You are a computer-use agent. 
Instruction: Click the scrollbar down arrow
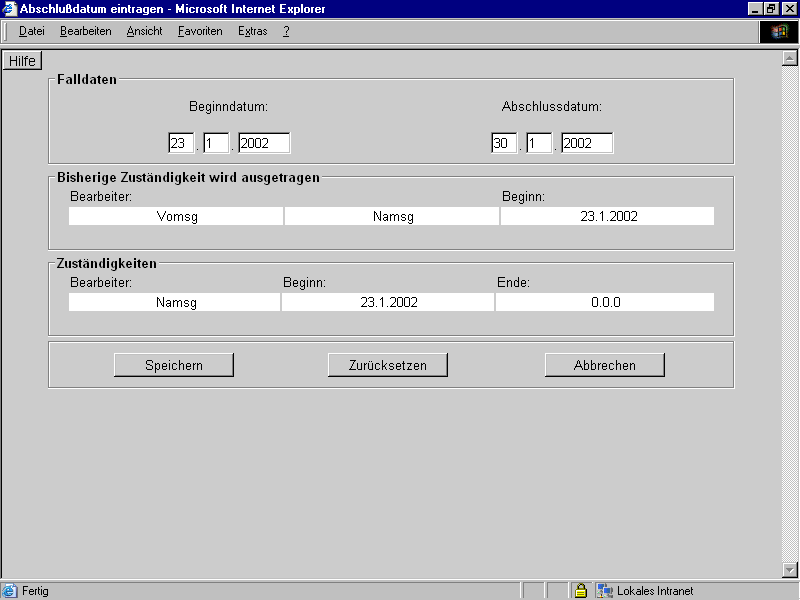click(x=789, y=570)
